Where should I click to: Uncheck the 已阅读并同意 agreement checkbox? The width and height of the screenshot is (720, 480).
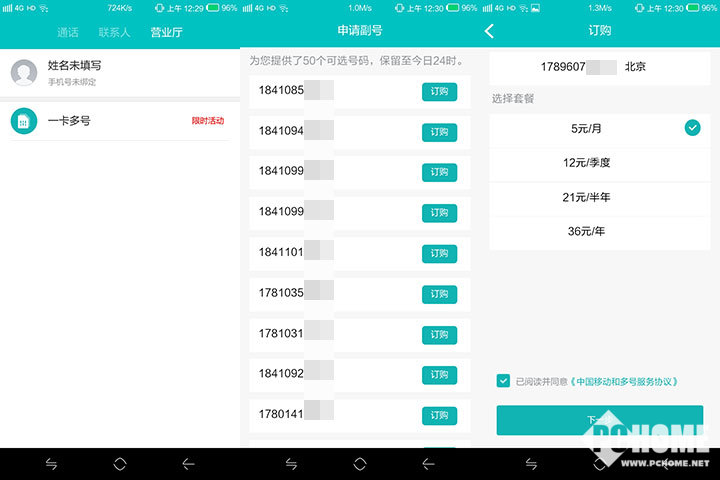coord(503,381)
